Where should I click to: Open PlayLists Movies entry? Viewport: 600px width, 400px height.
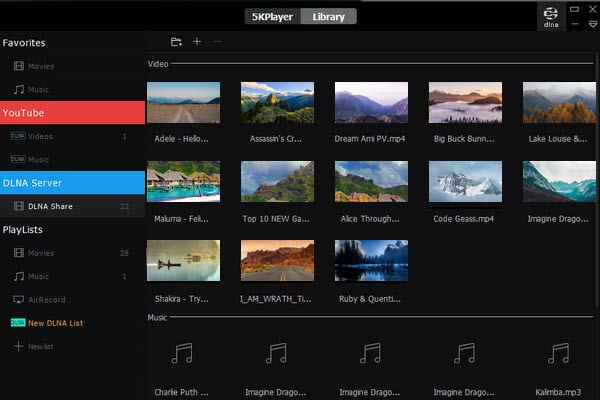(x=40, y=253)
